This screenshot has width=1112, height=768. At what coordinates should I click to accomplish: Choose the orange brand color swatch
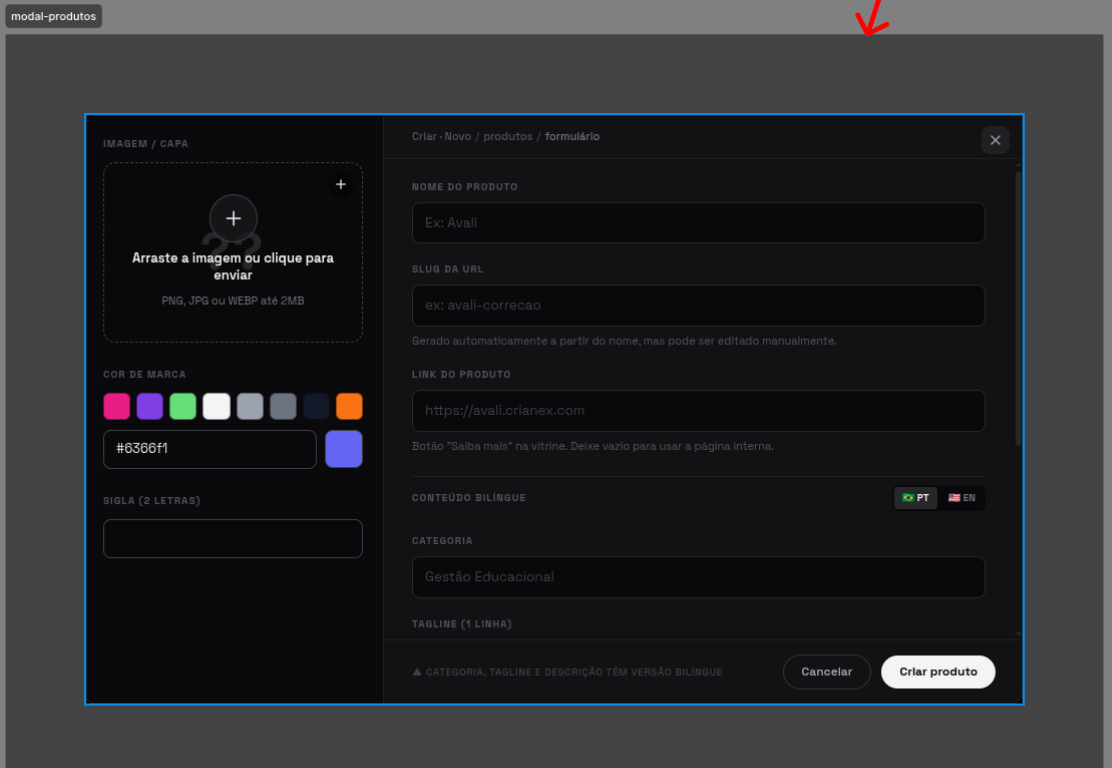pyautogui.click(x=349, y=406)
